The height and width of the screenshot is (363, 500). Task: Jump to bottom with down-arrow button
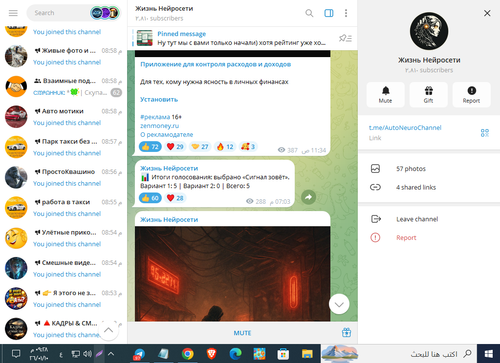(x=339, y=304)
